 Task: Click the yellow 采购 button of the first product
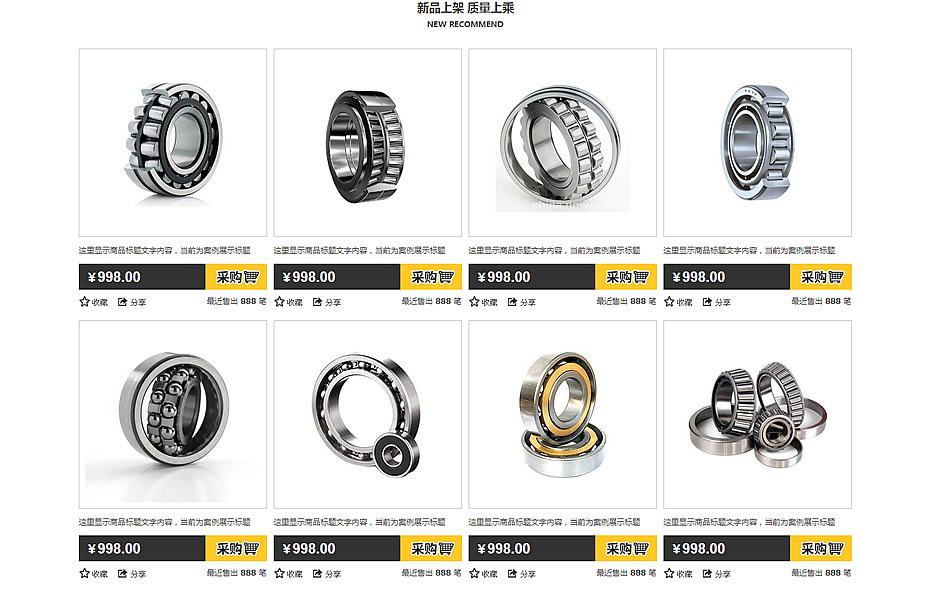[x=236, y=277]
